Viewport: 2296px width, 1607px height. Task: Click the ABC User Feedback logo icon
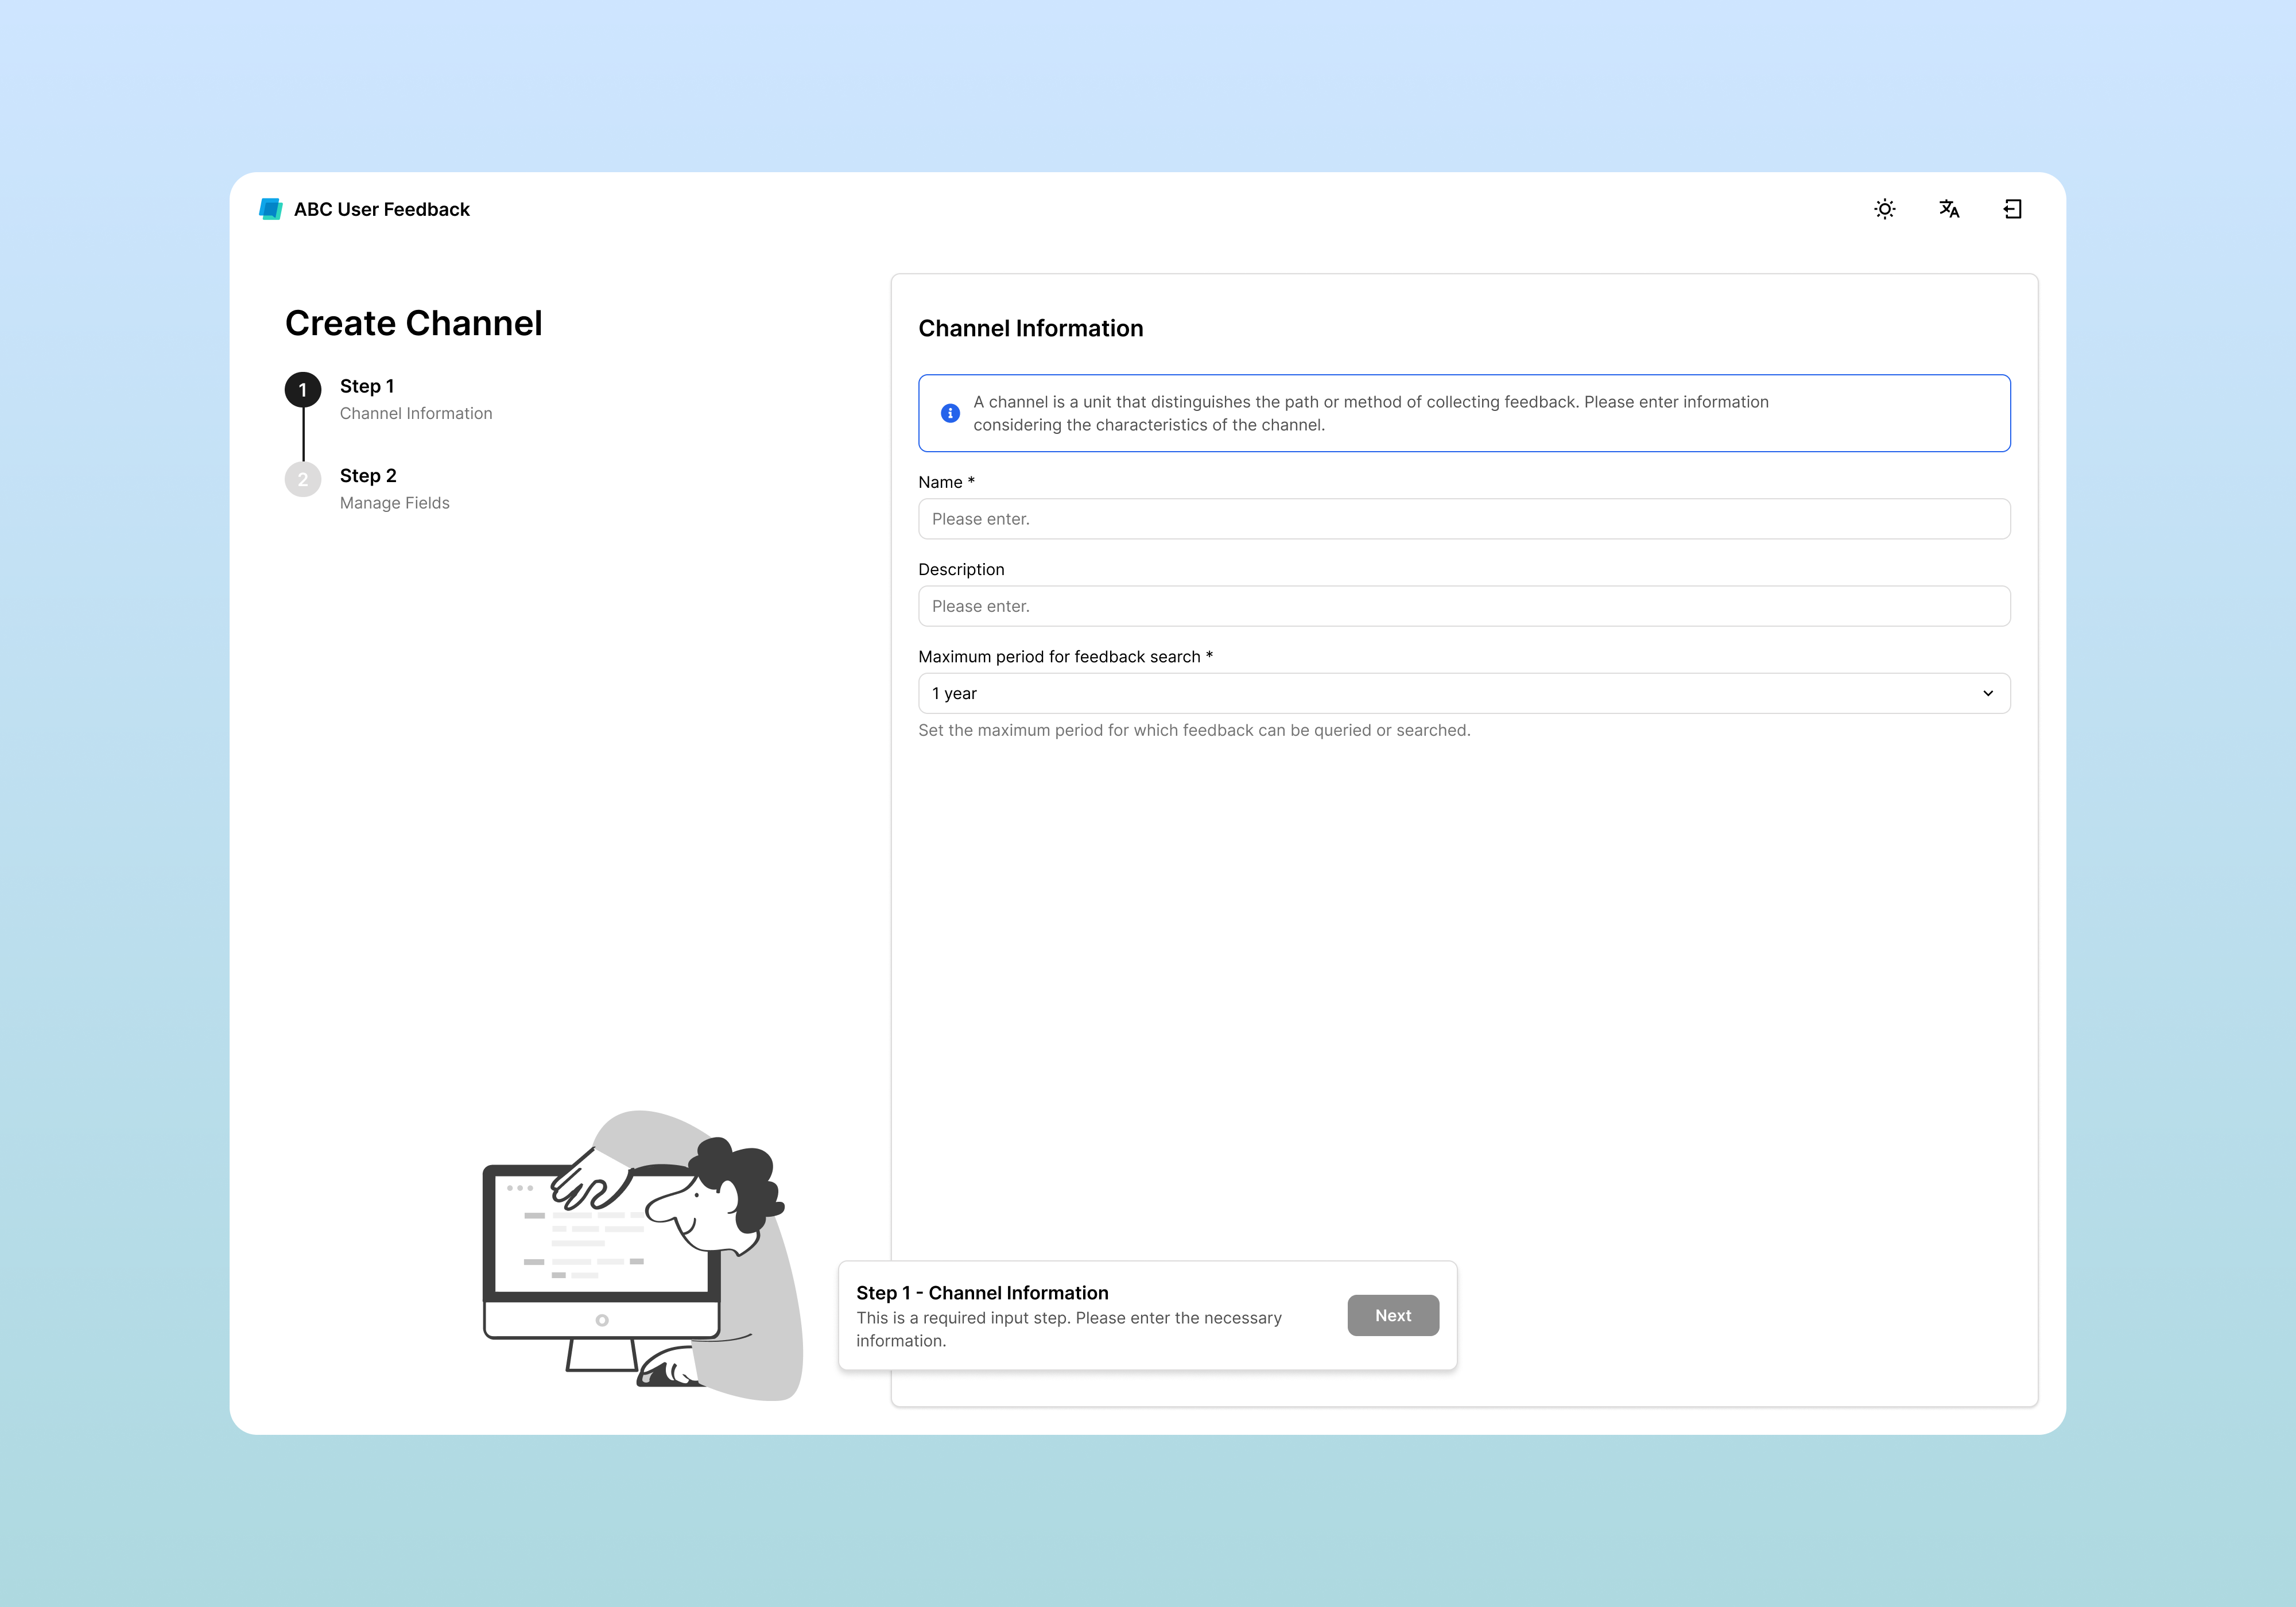[271, 209]
